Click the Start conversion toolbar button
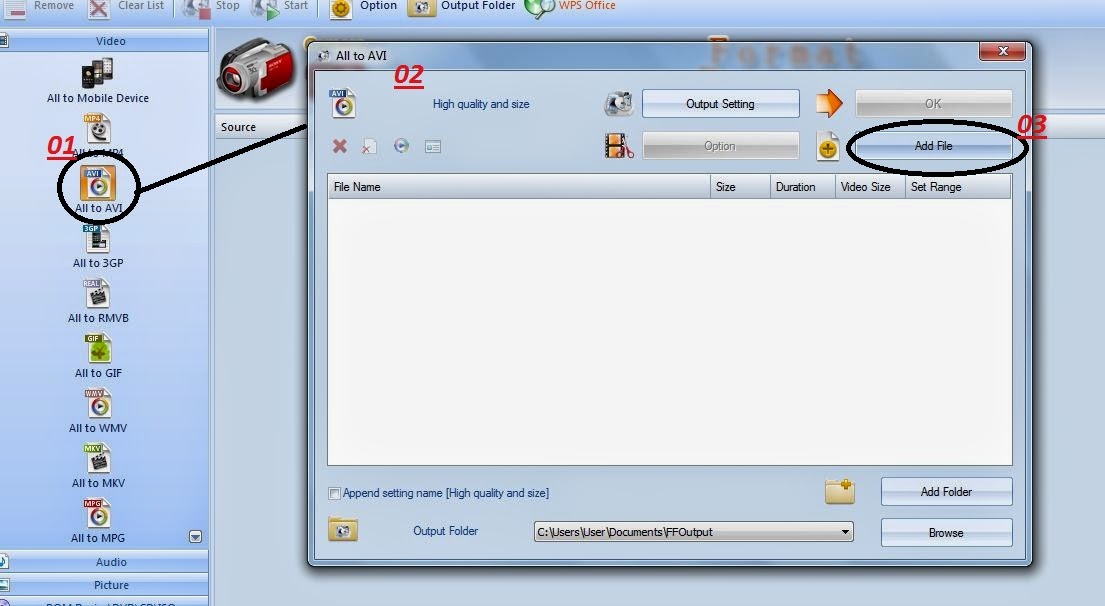The image size is (1105, 606). [280, 7]
